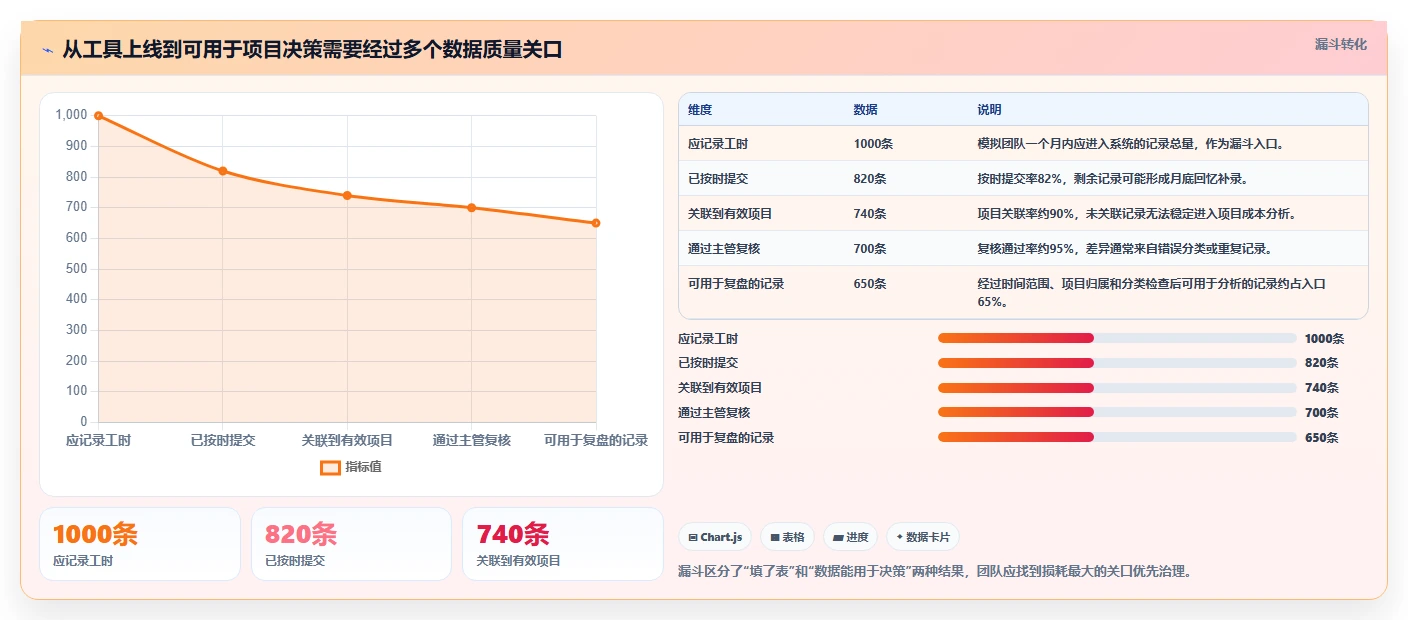Click the footer note starting 漏斗区分了
Image resolution: width=1408 pixels, height=620 pixels.
click(x=935, y=572)
